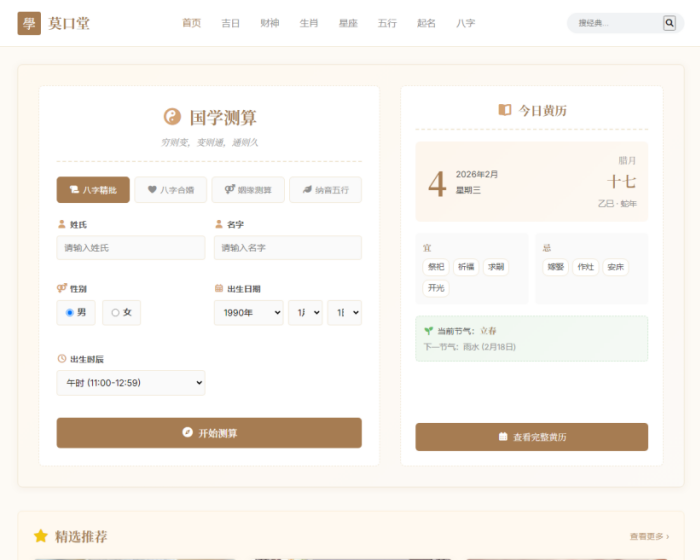Click the sprout icon beside 当前节气
Image resolution: width=700 pixels, height=560 pixels.
point(428,330)
